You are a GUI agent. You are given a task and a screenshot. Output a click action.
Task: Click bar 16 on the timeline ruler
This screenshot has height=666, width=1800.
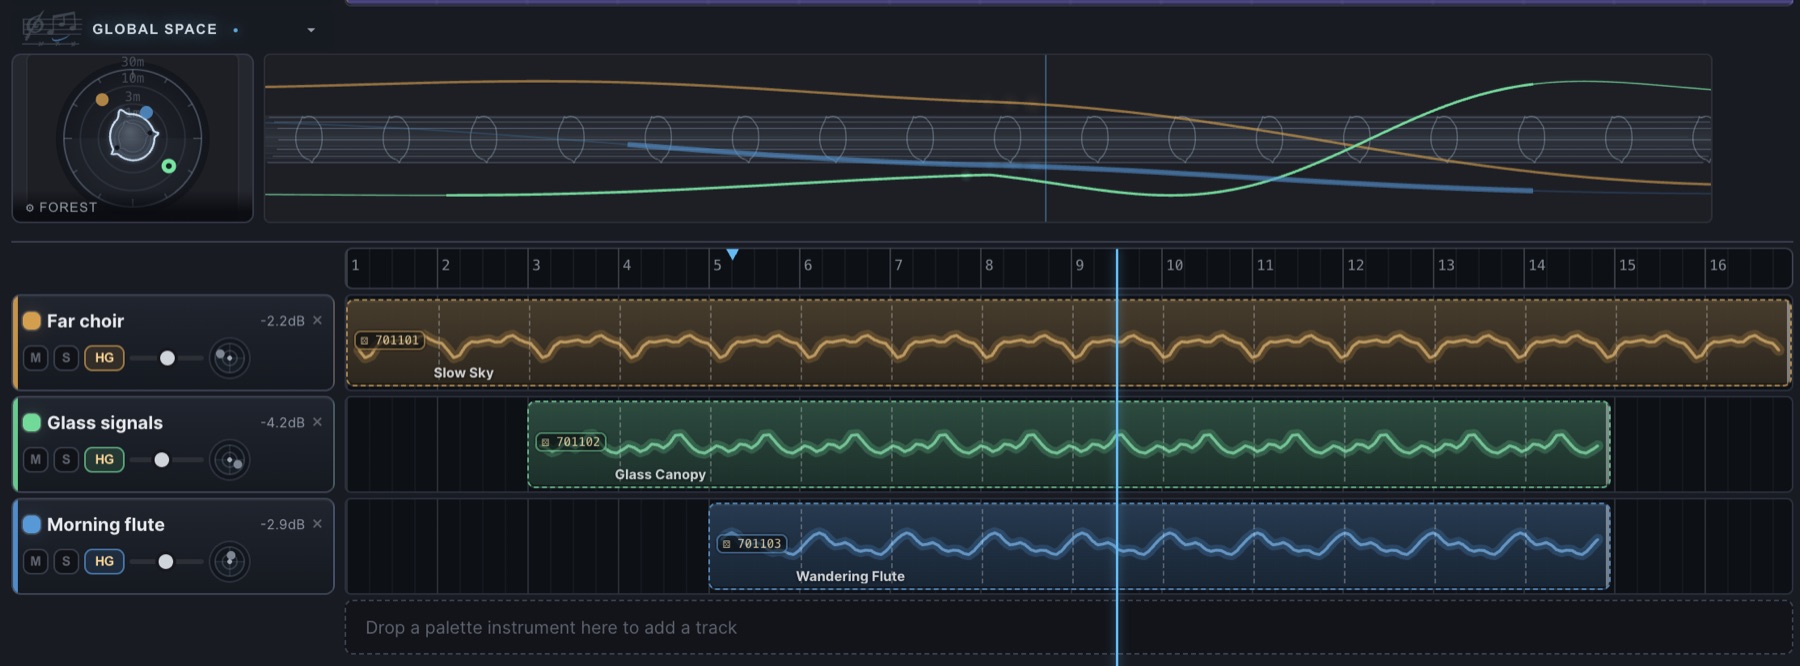pos(1717,266)
